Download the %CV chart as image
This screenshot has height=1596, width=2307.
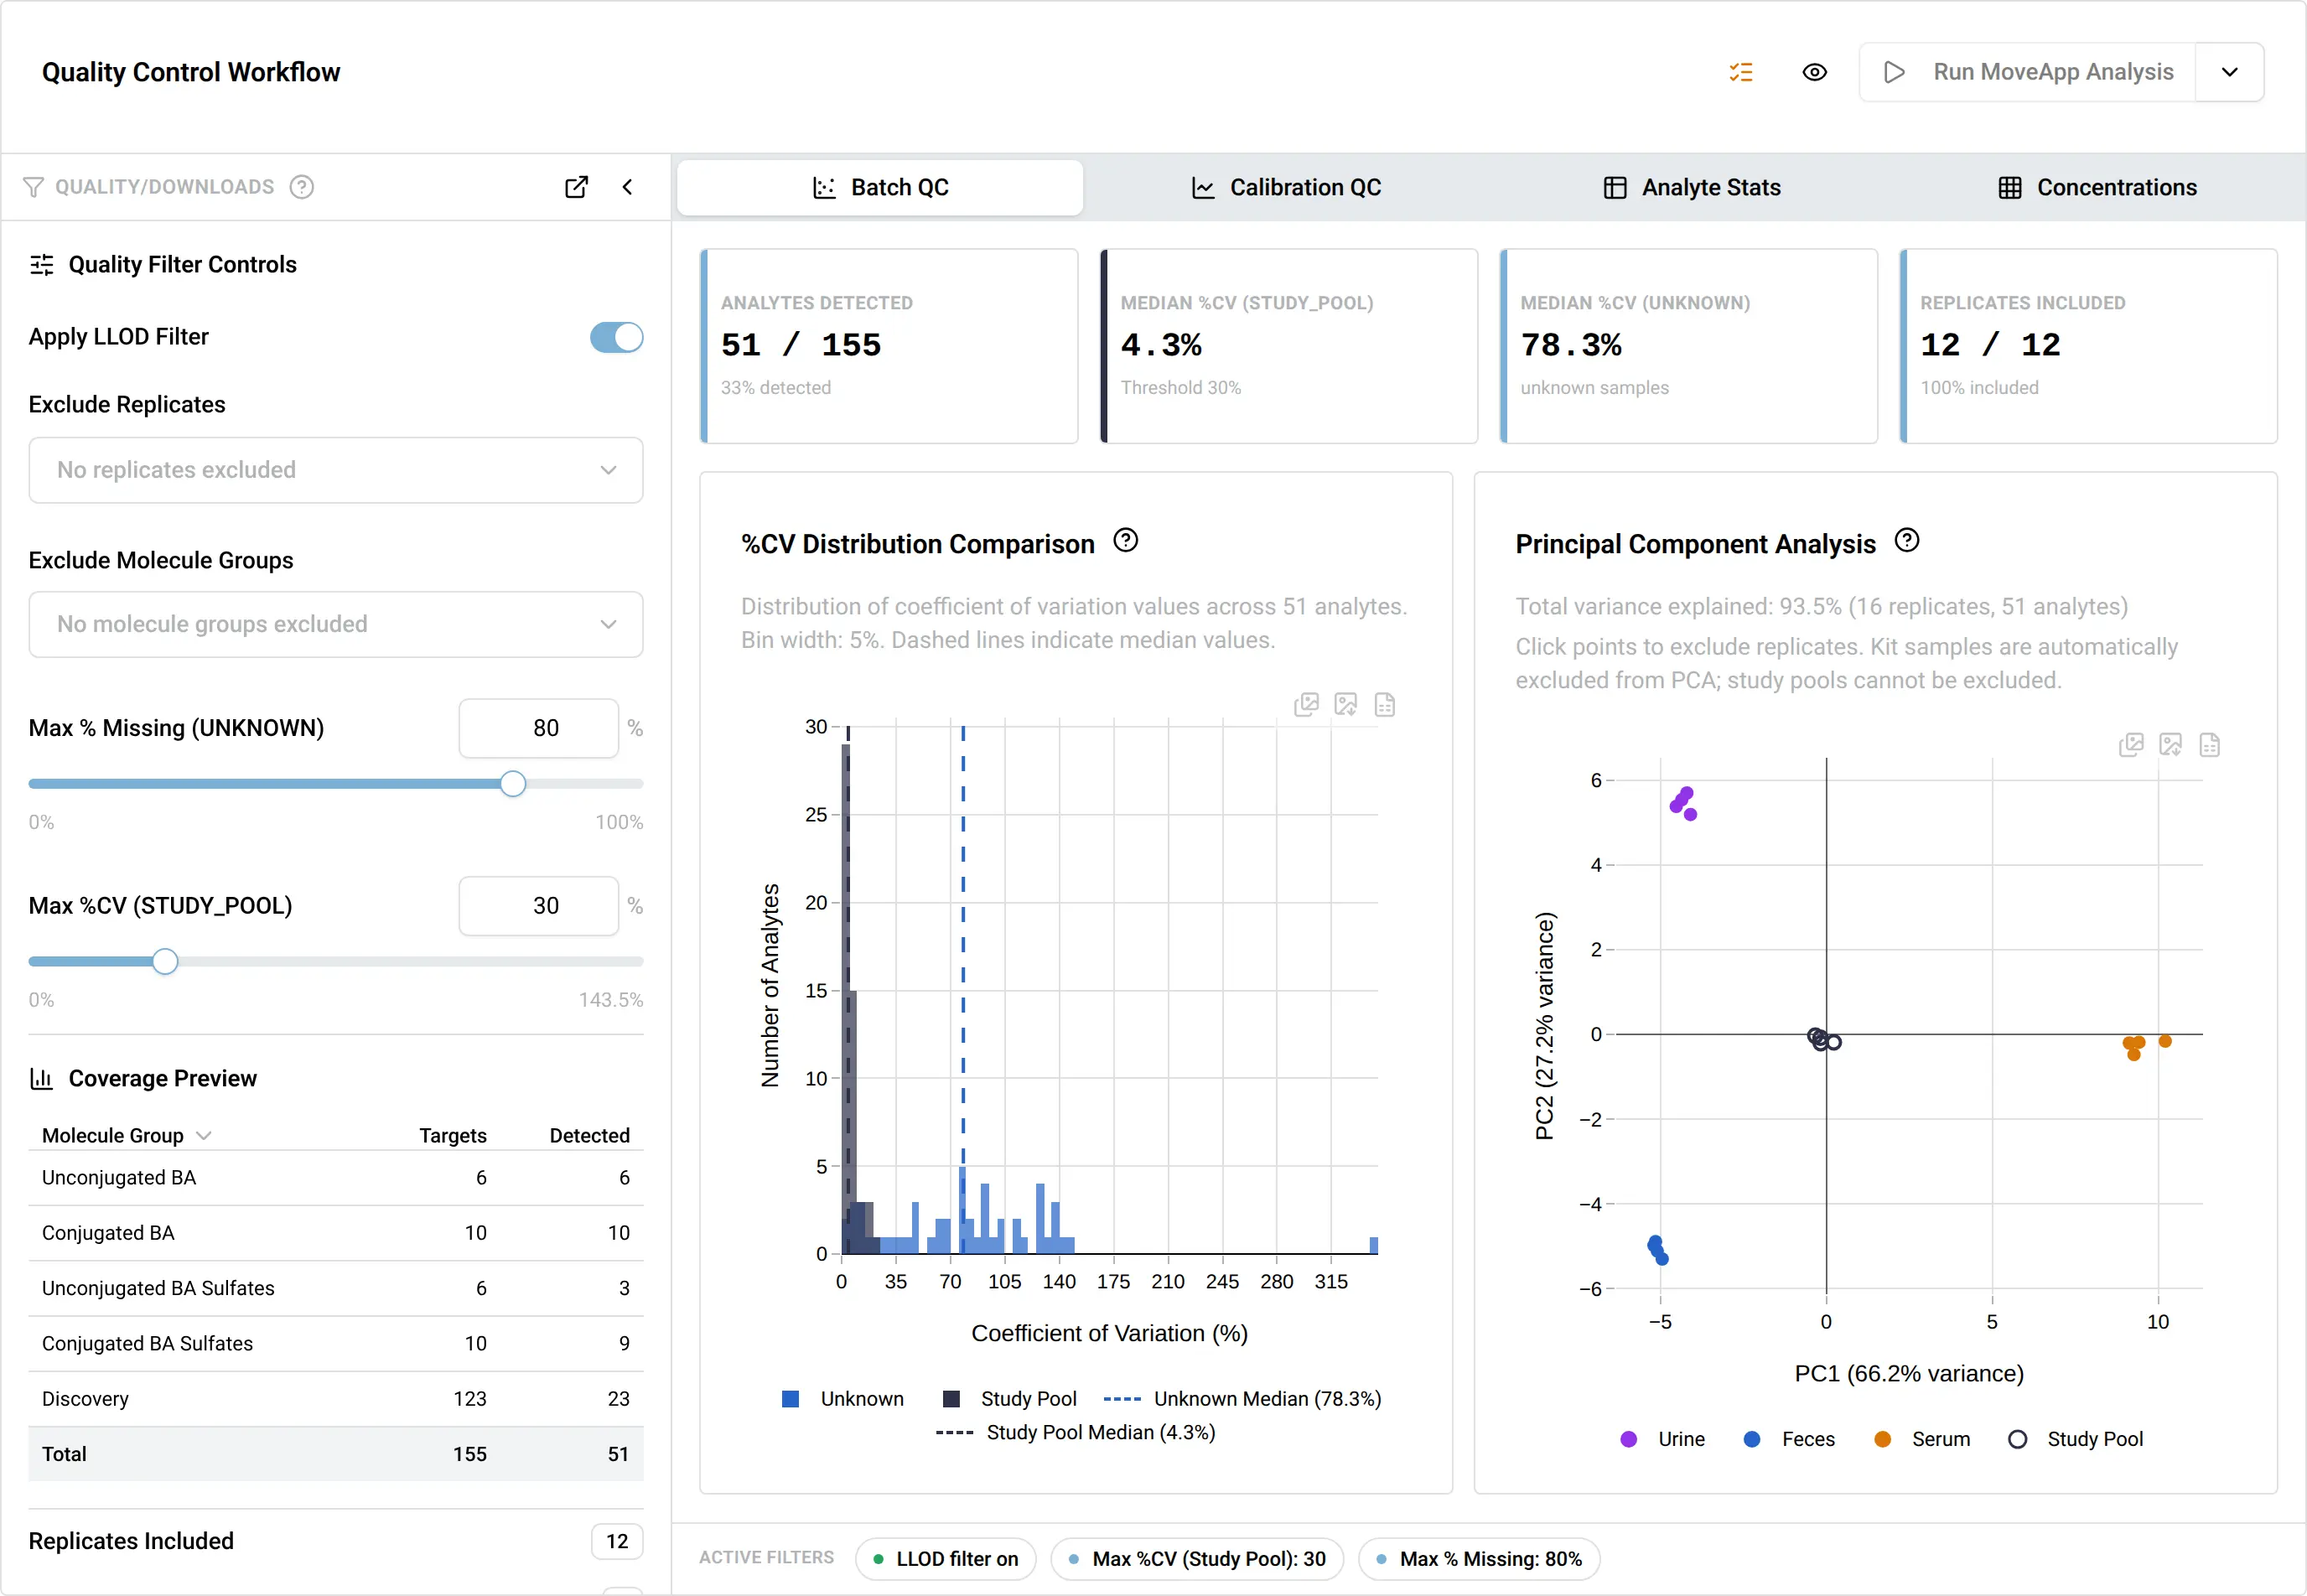click(x=1346, y=705)
